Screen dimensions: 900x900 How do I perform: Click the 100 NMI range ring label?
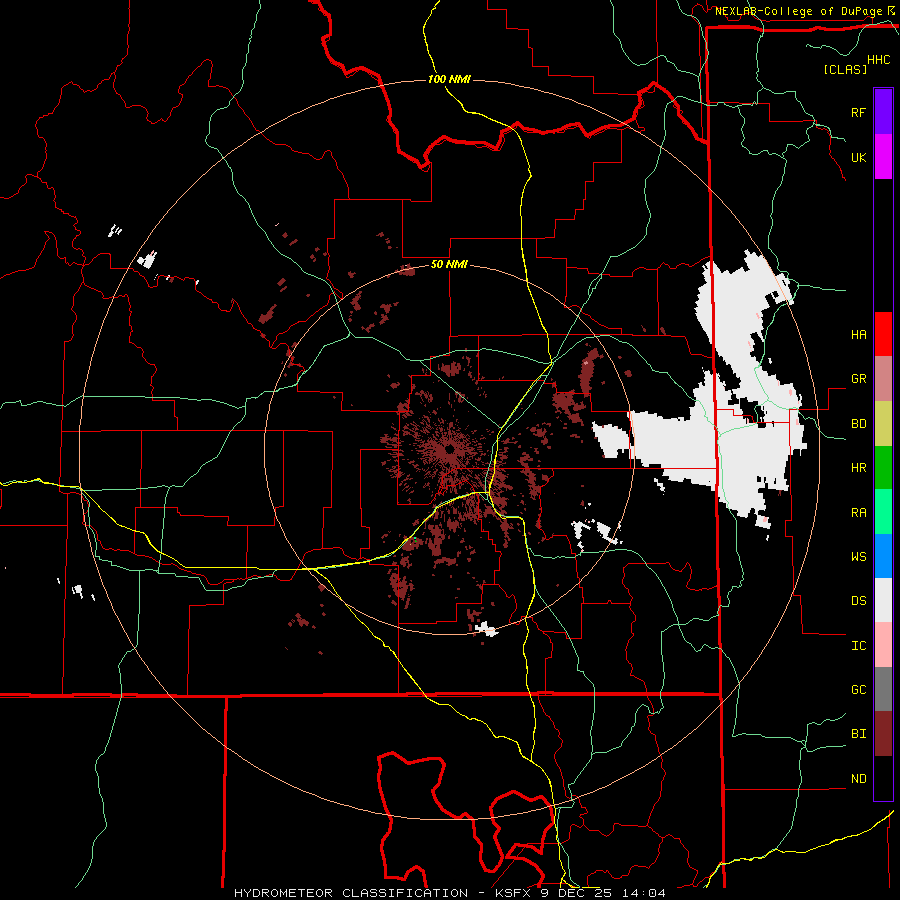(449, 79)
